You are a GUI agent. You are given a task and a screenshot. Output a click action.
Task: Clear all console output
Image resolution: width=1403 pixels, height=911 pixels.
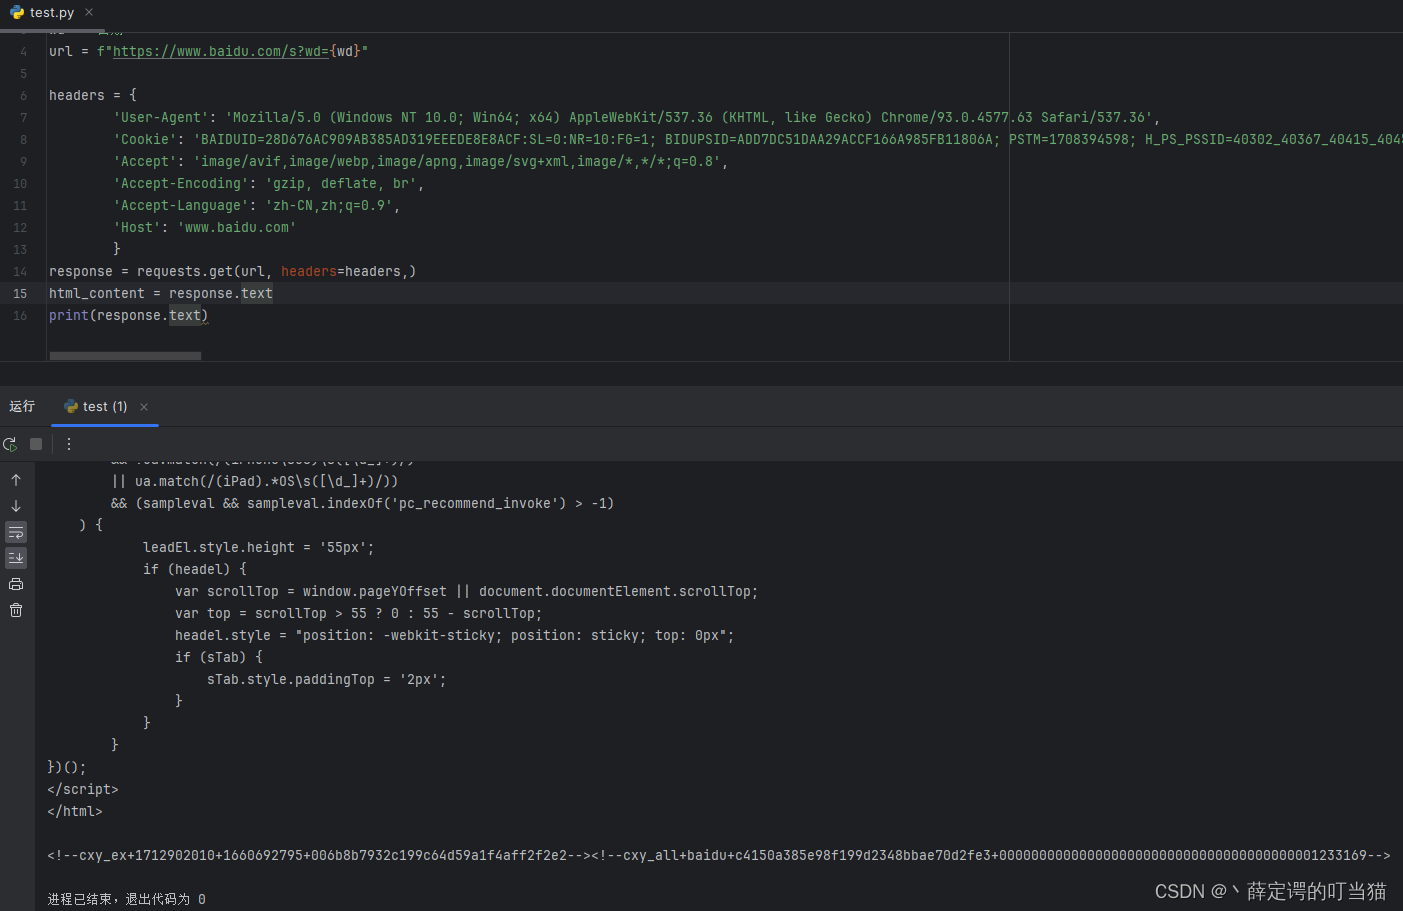(x=16, y=610)
